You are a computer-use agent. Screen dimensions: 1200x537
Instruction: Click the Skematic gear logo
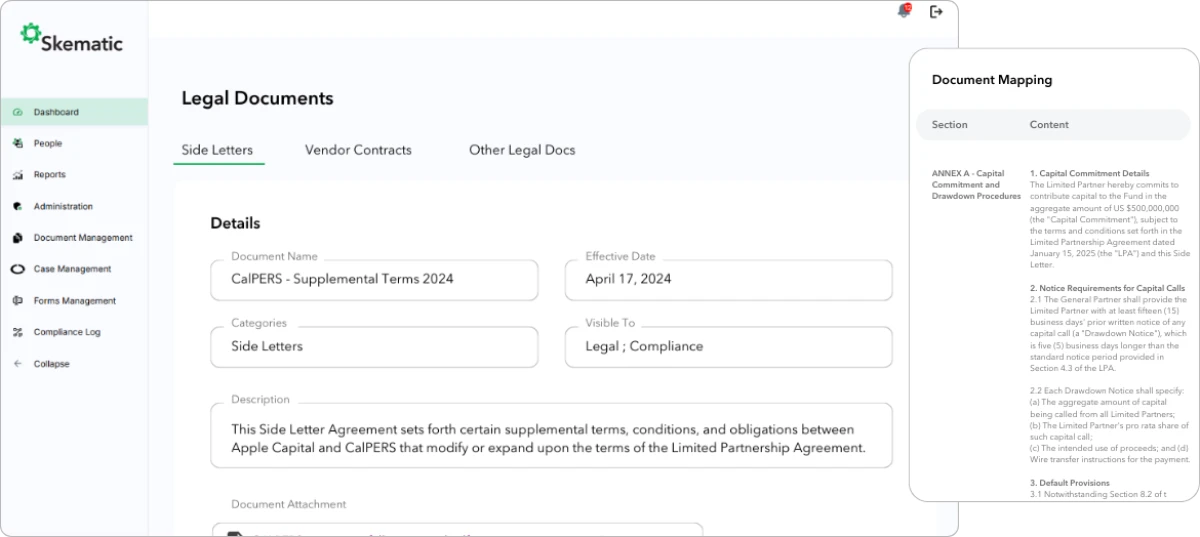(x=30, y=34)
